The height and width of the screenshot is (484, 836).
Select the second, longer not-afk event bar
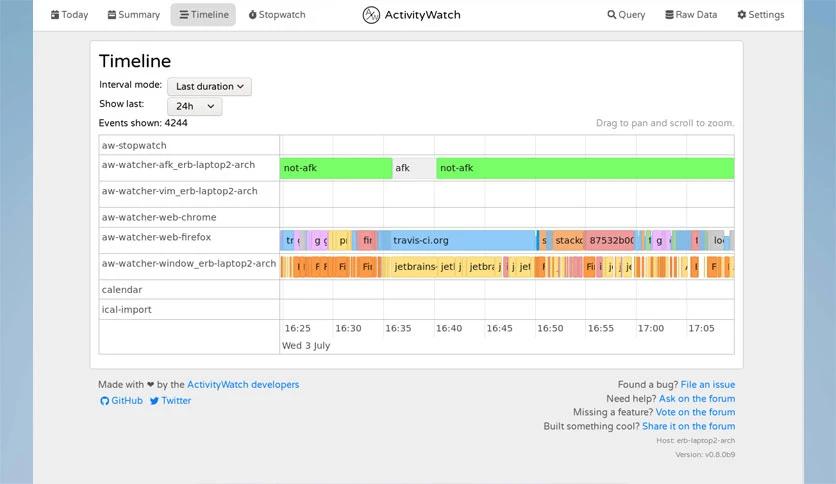point(585,168)
